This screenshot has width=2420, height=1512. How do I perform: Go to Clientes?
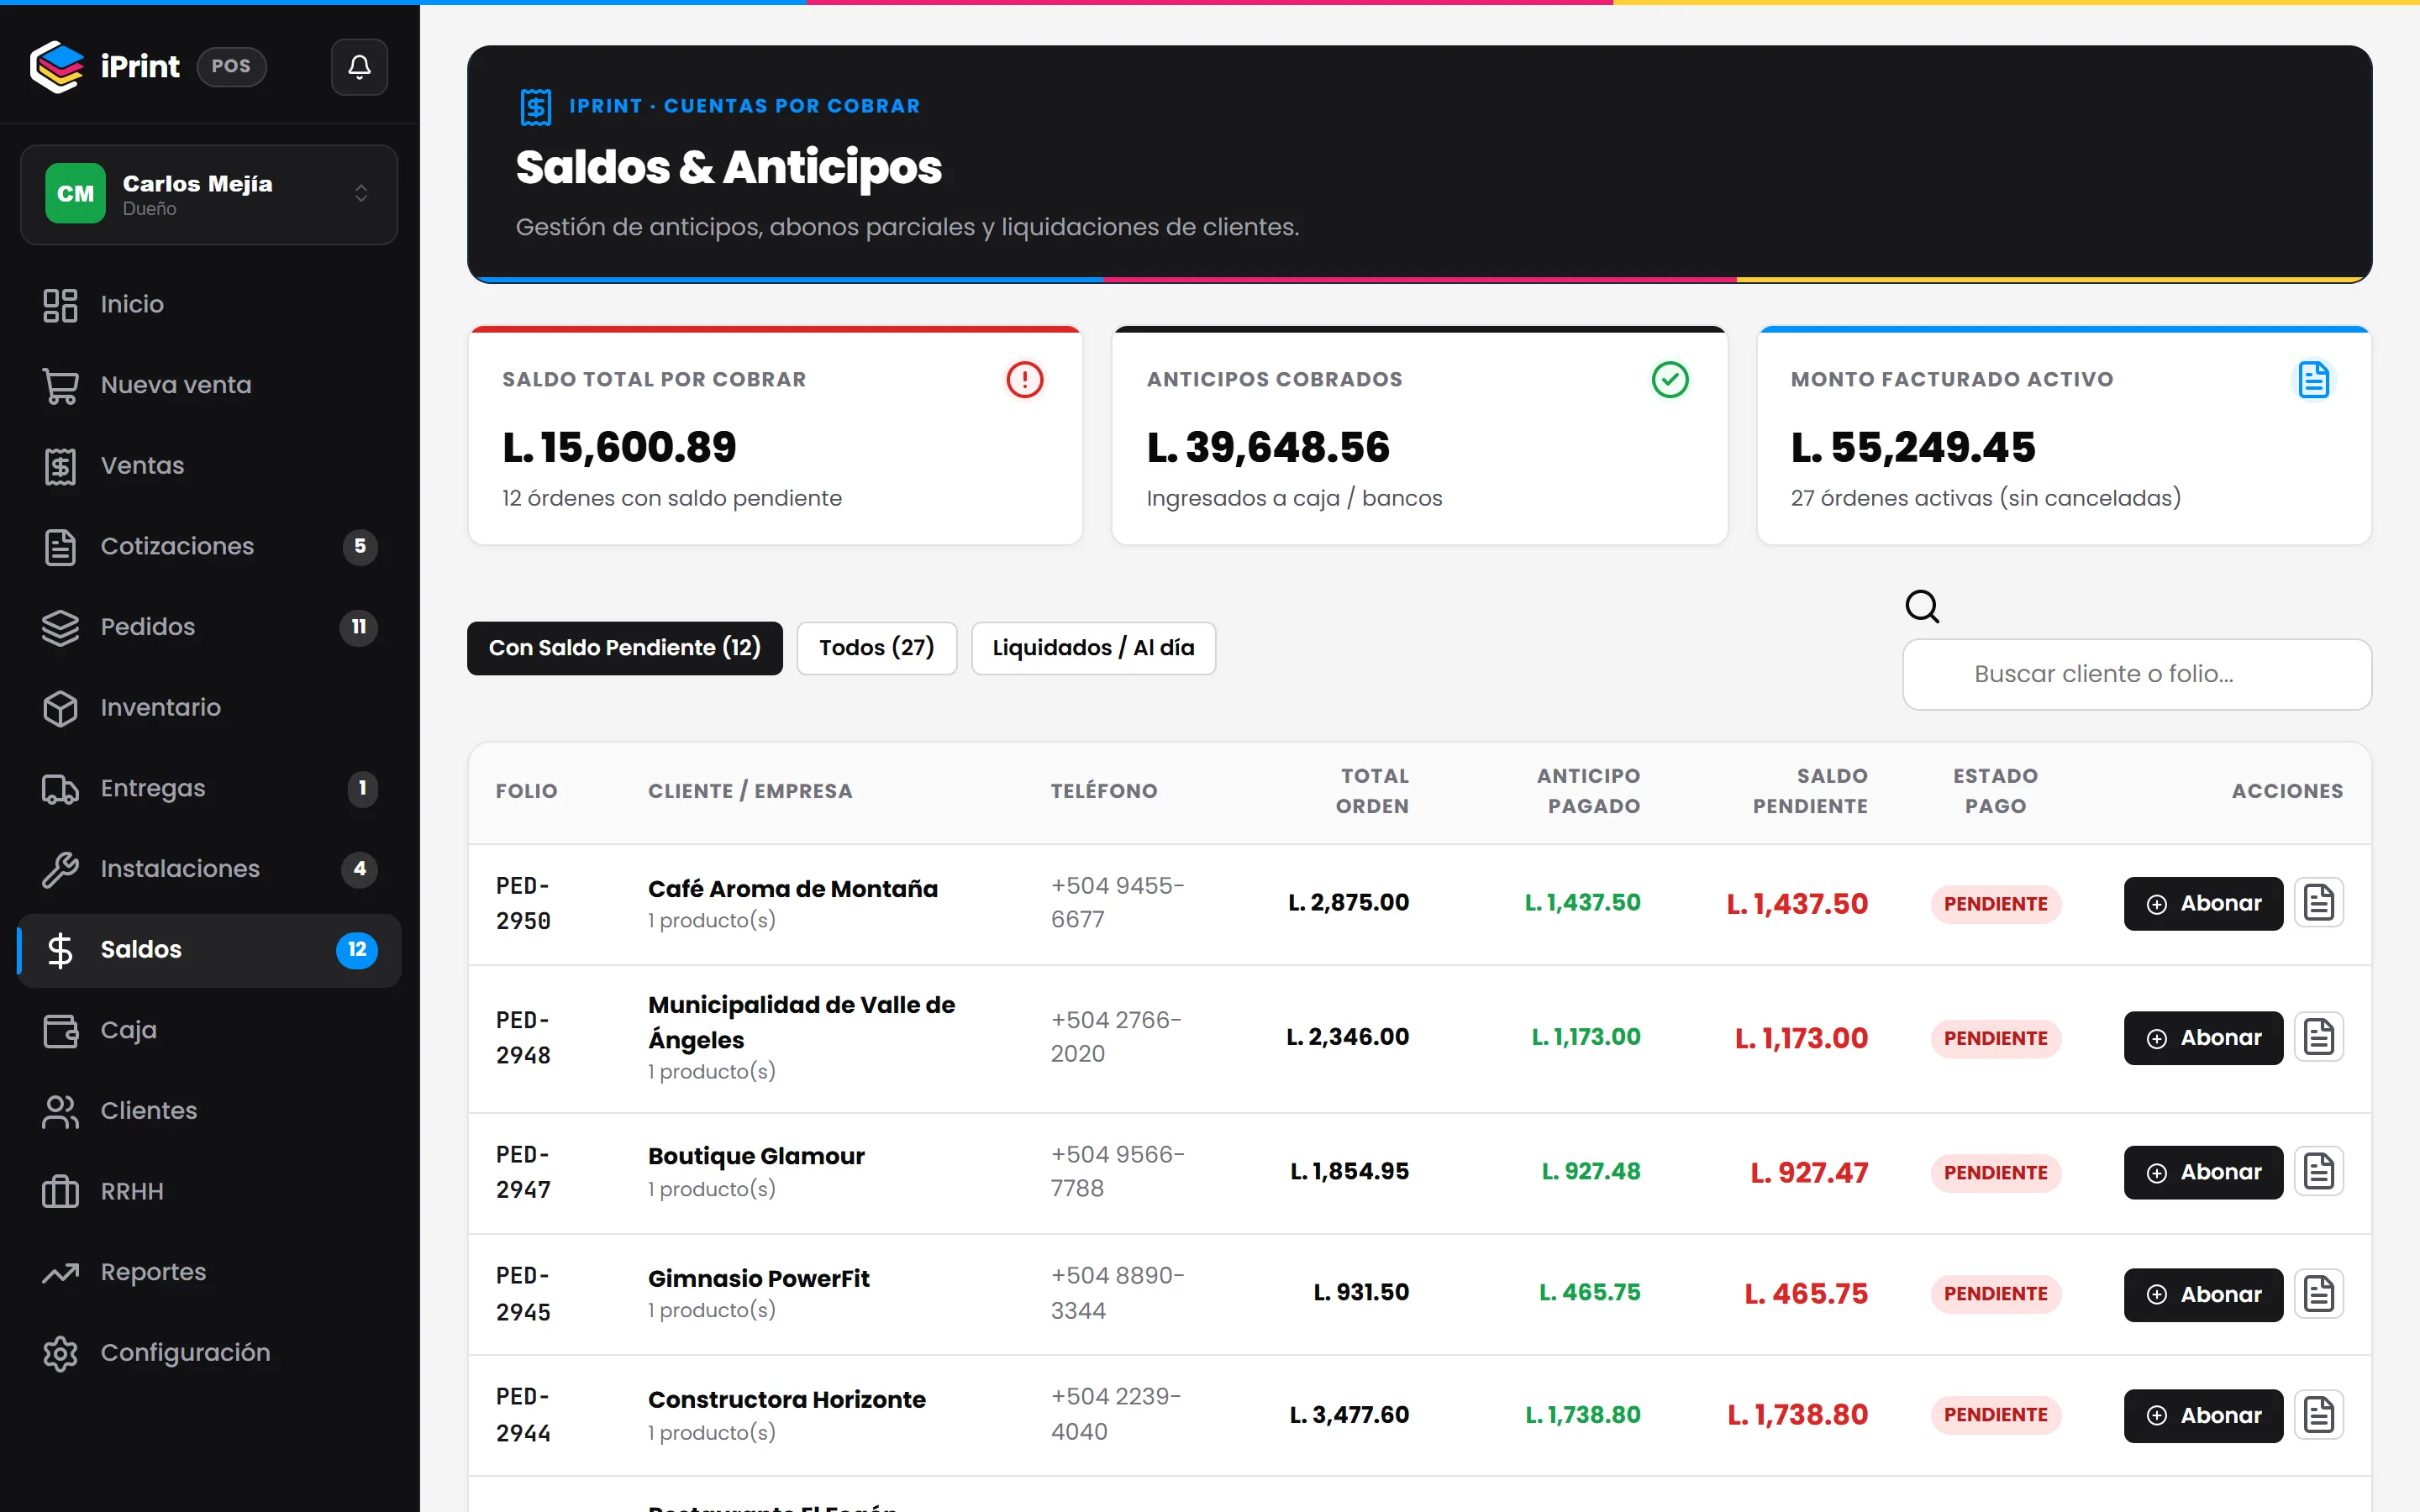click(209, 1112)
